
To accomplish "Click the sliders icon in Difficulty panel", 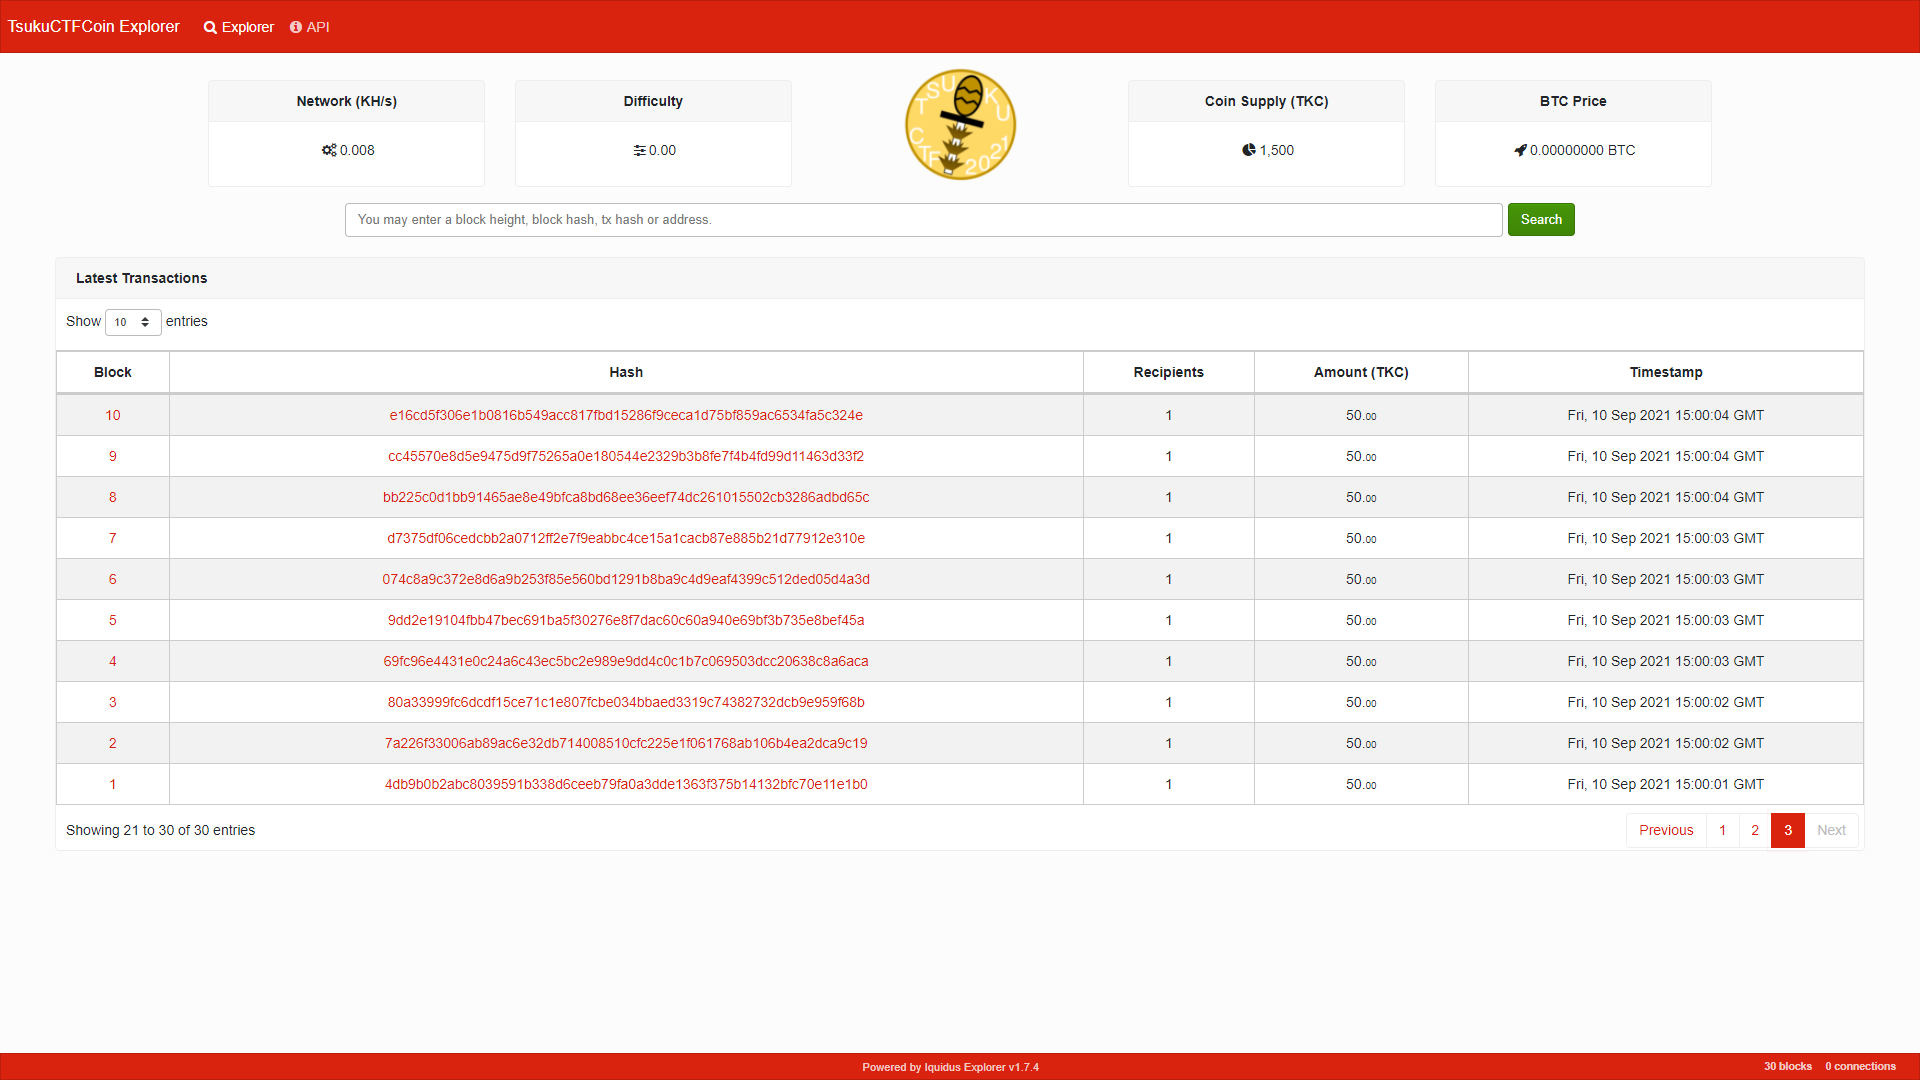I will [x=639, y=150].
